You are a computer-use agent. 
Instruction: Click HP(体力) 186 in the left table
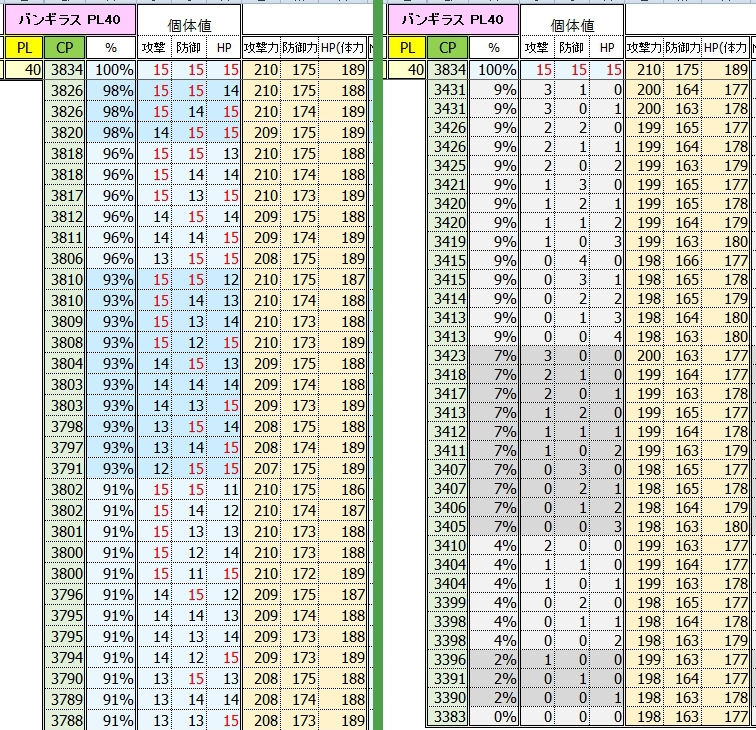pos(342,490)
